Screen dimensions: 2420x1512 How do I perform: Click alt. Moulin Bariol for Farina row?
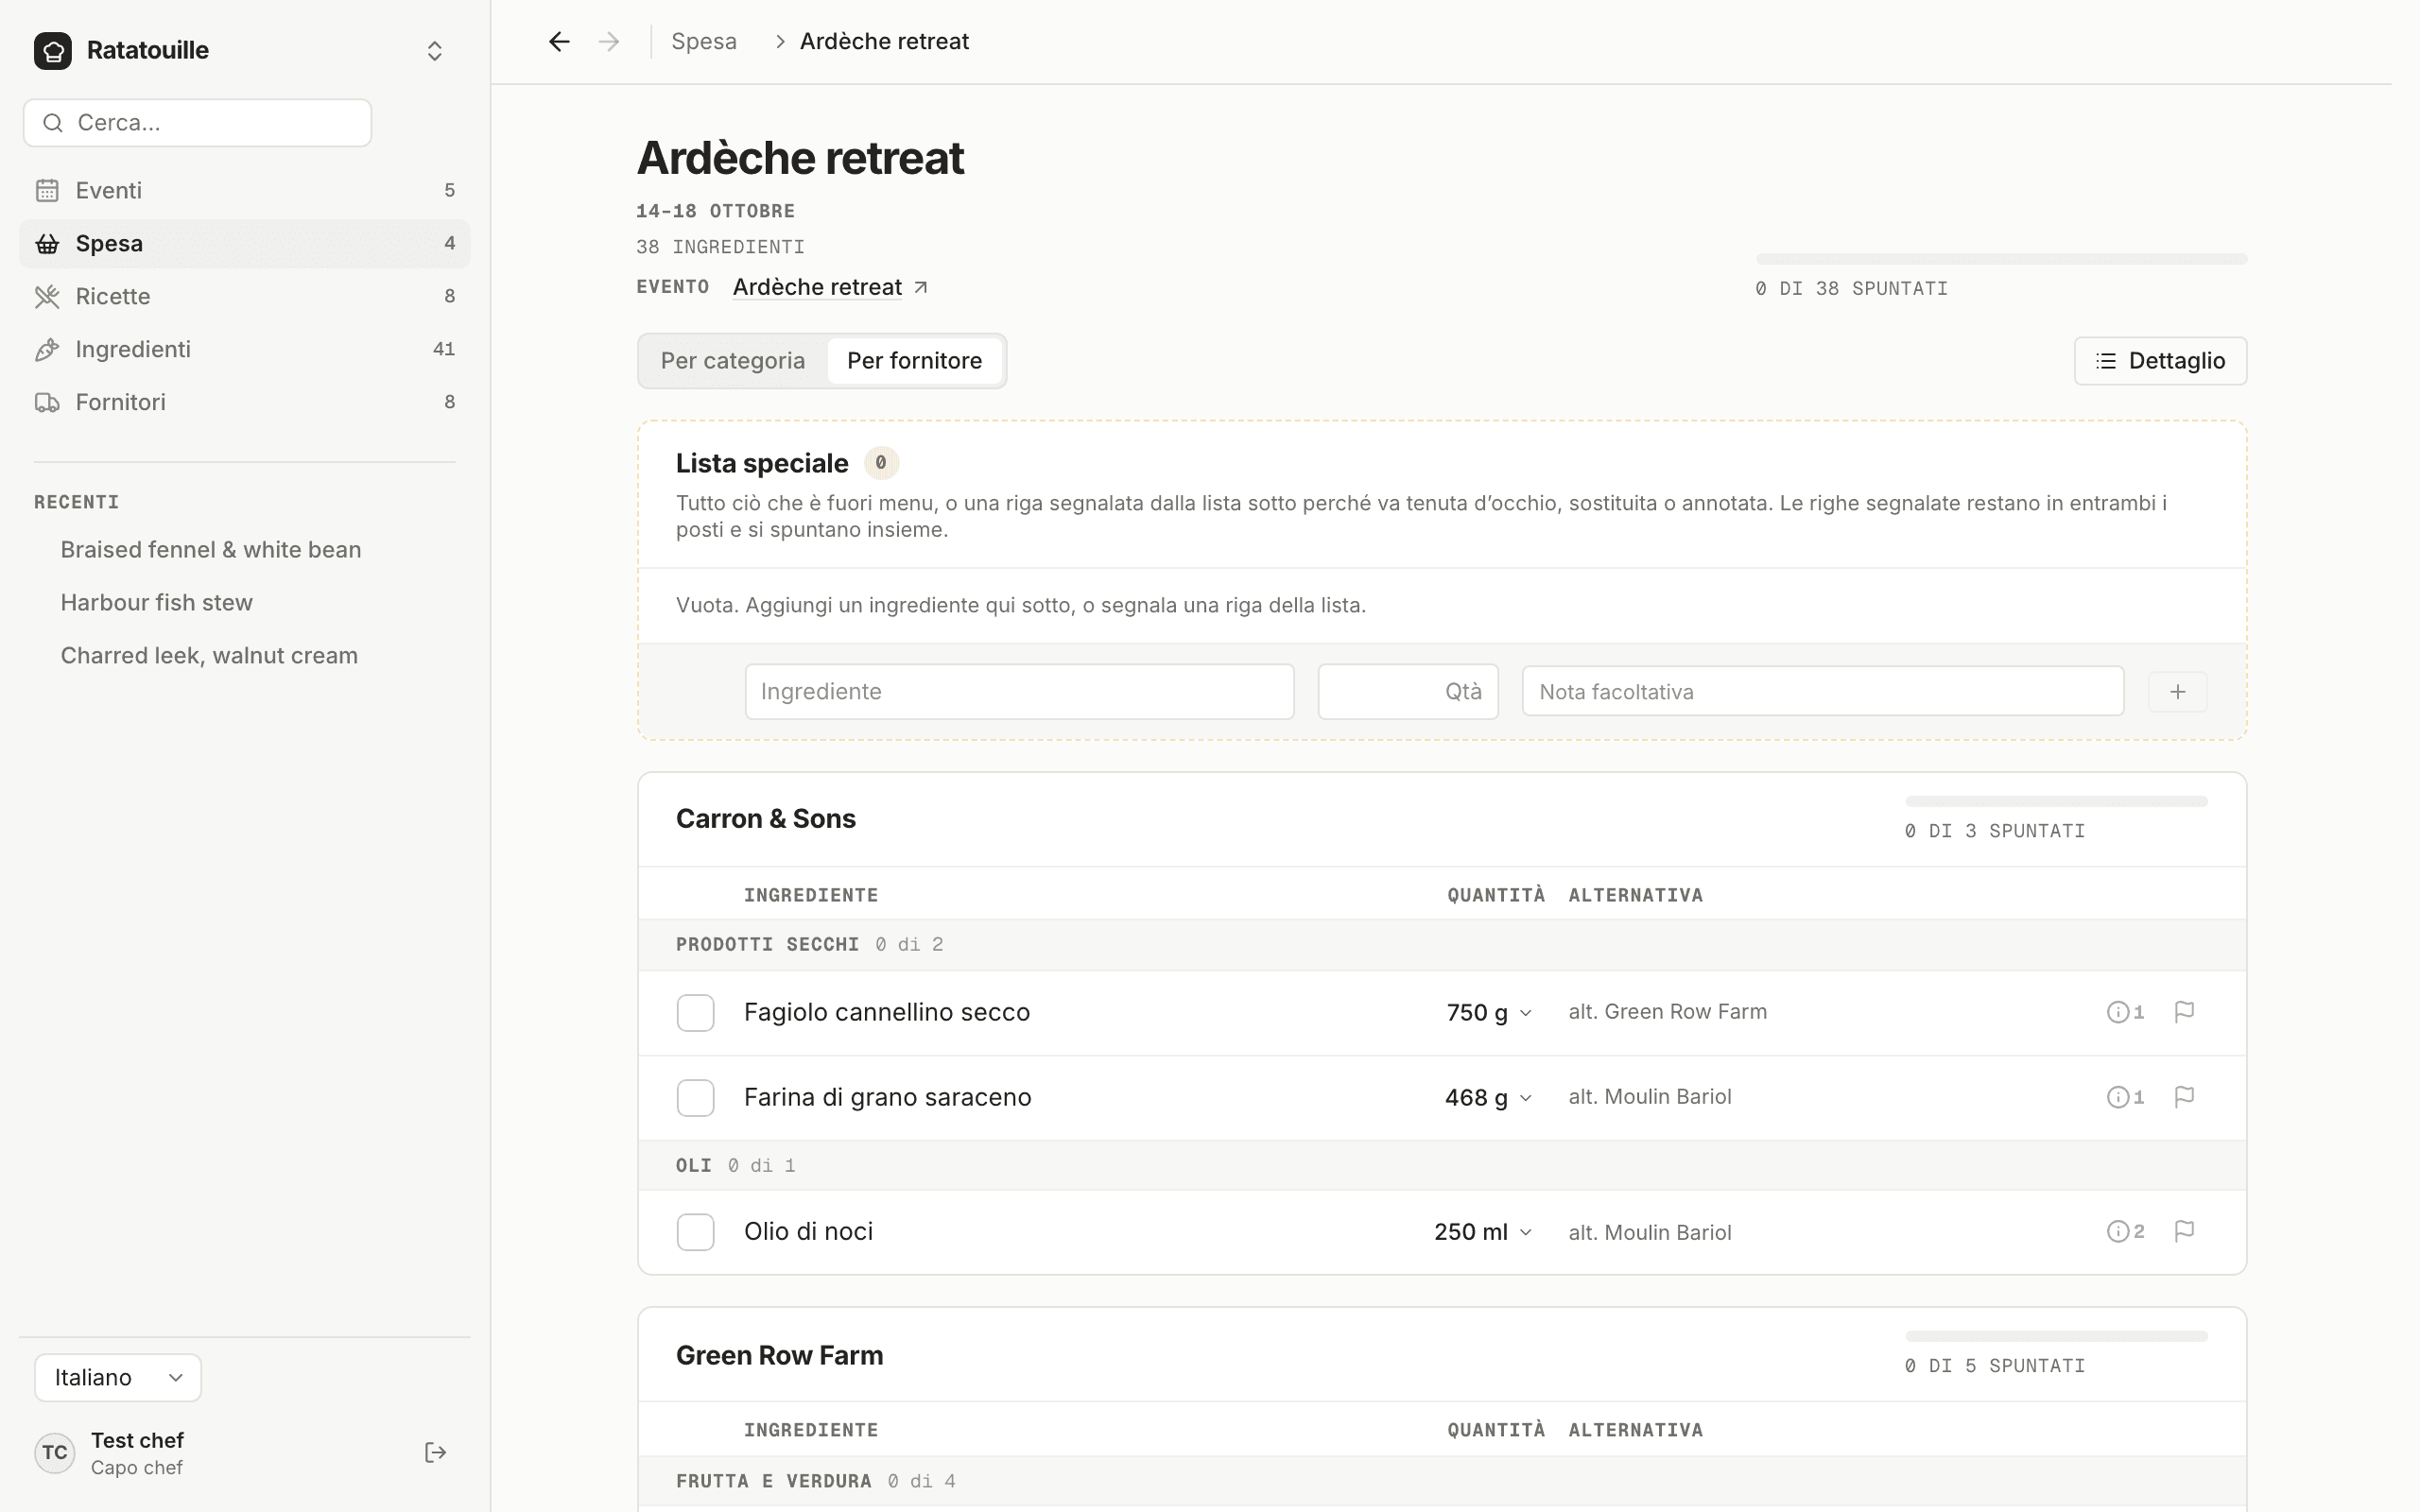point(1650,1097)
